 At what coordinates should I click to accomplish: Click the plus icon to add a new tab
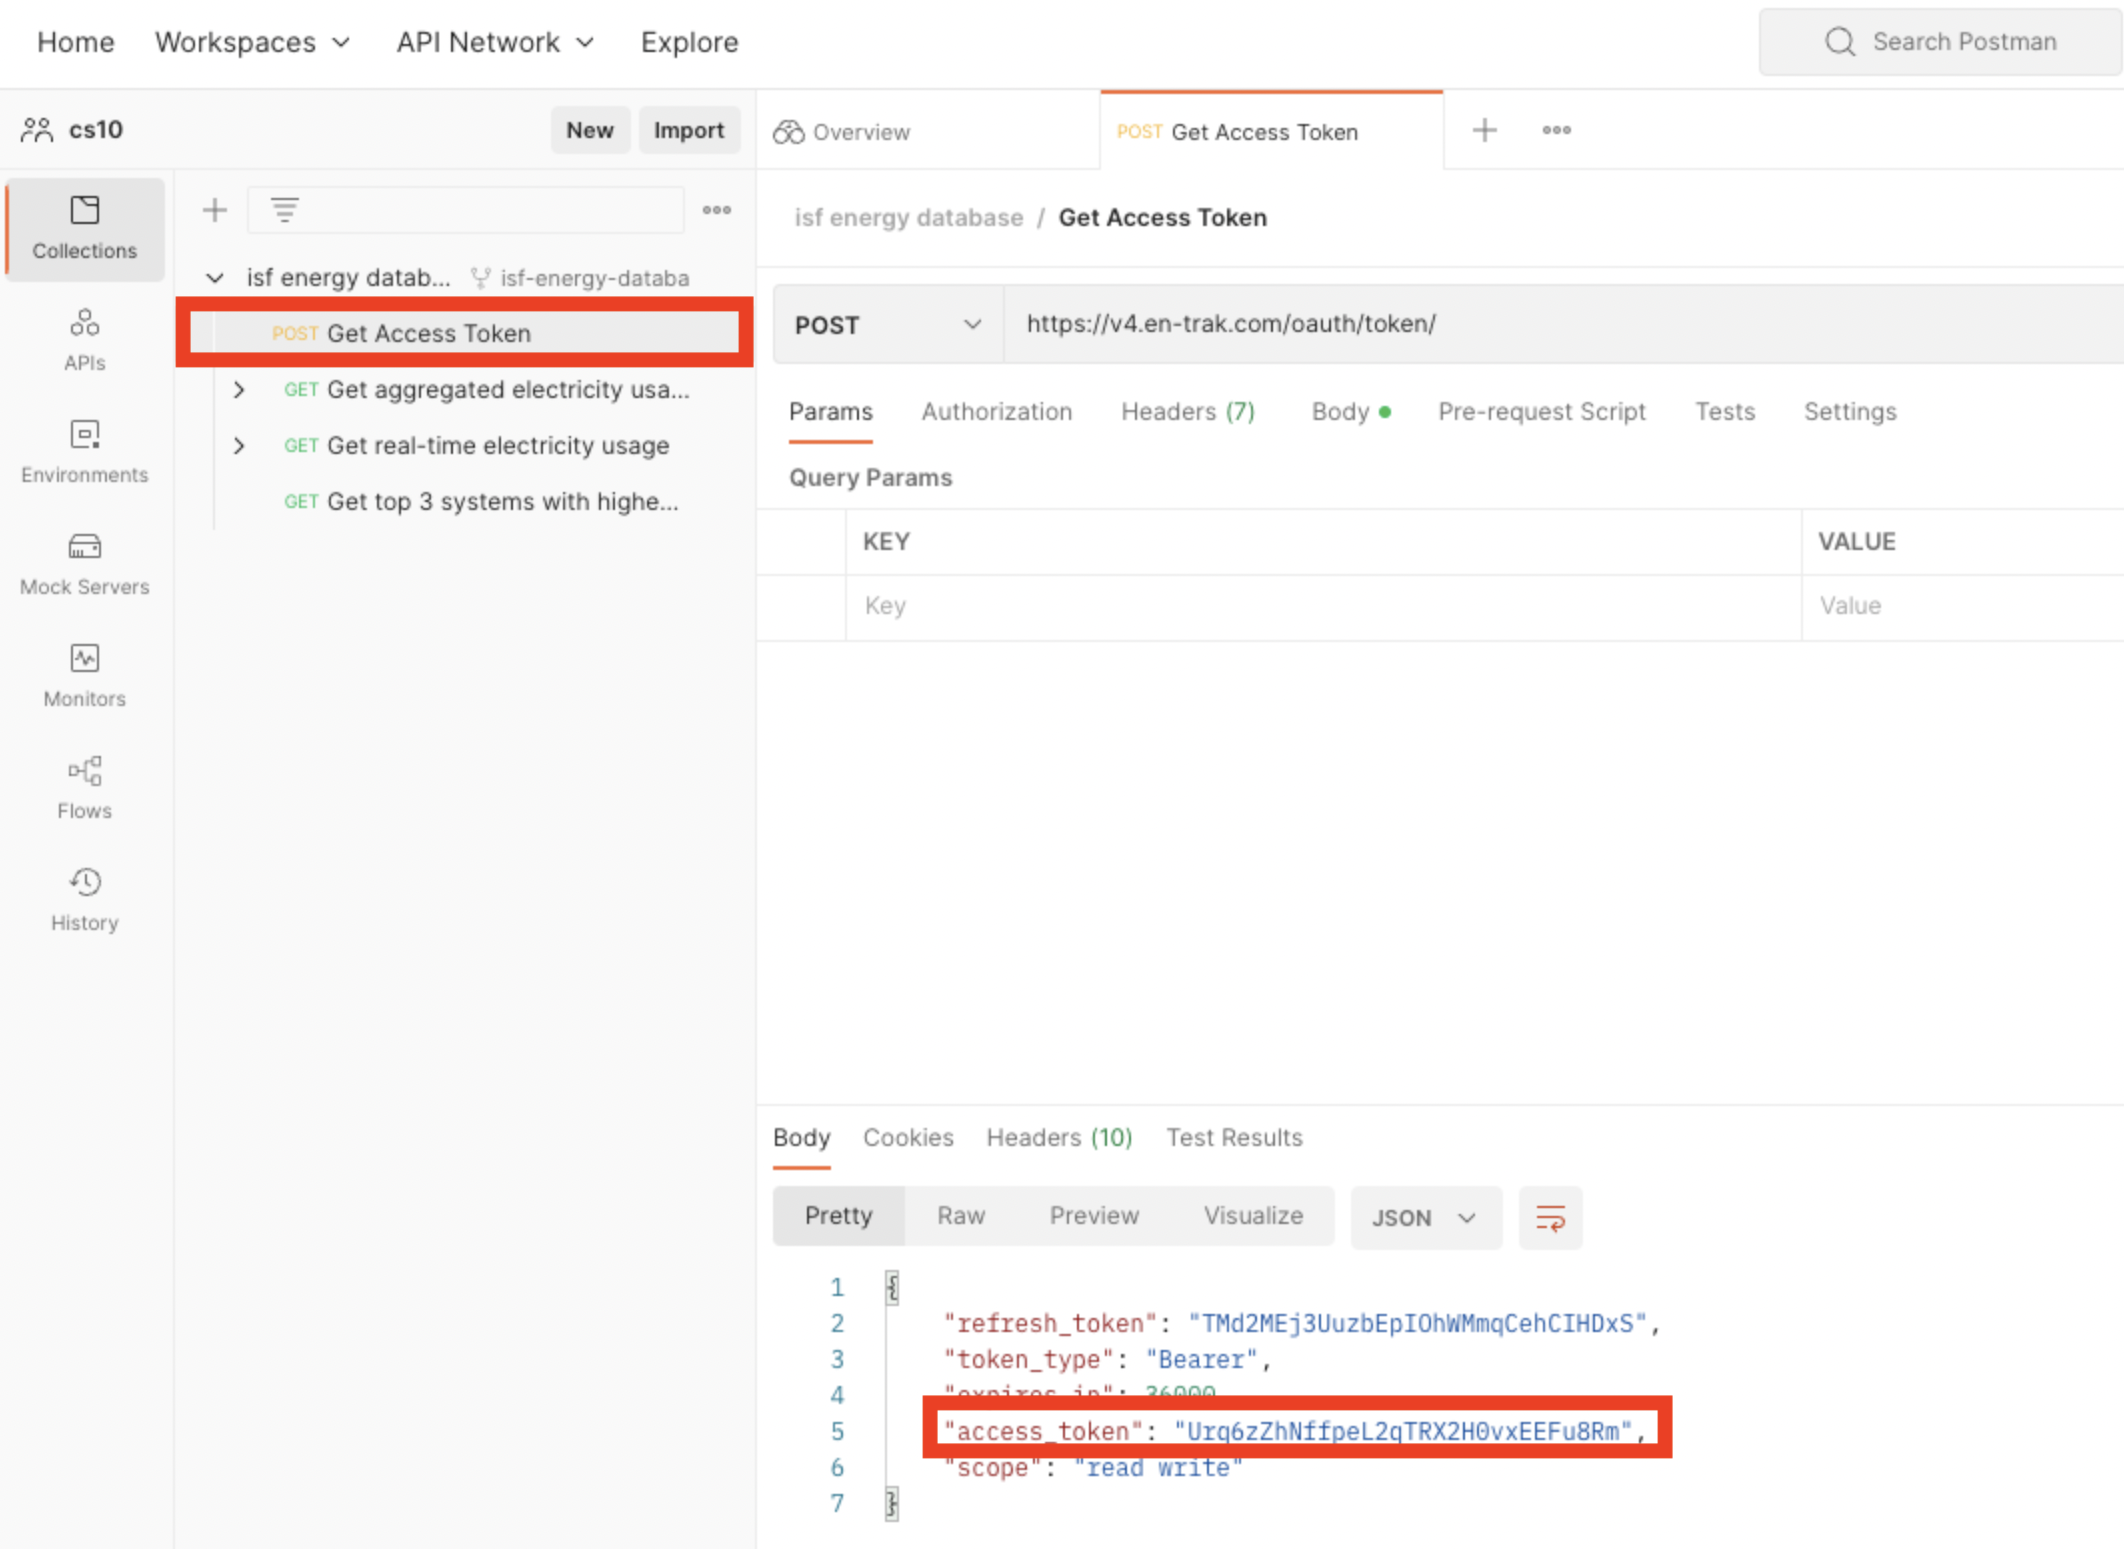tap(1484, 130)
